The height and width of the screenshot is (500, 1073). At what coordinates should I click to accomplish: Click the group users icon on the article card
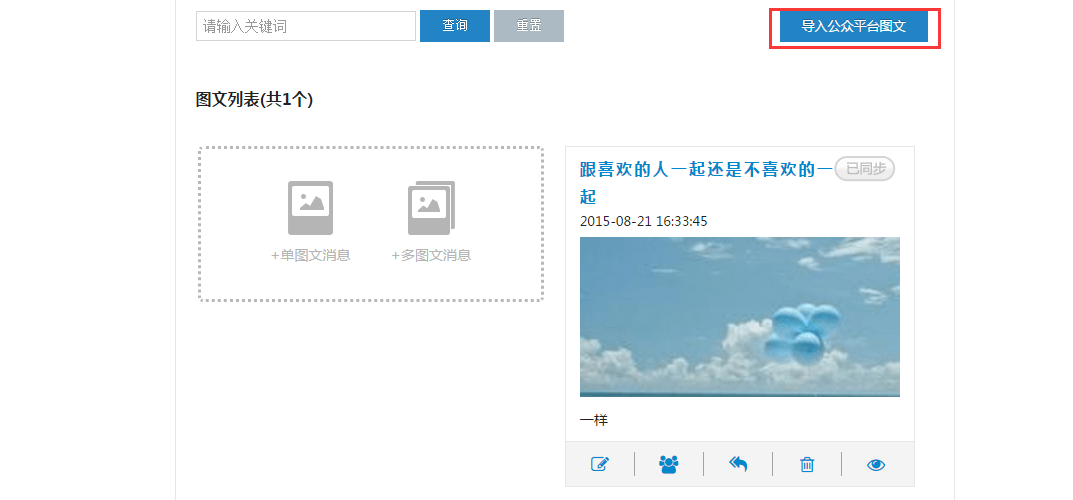[x=669, y=464]
